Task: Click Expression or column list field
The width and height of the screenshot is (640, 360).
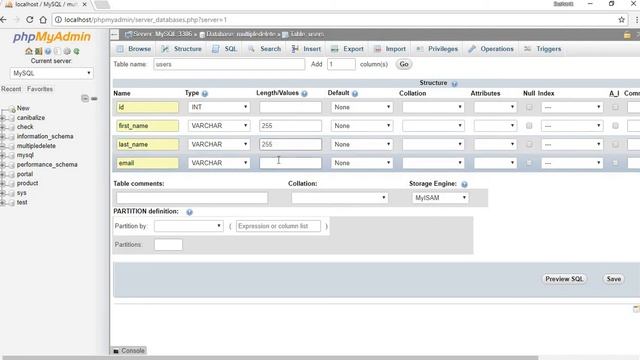Action: (278, 226)
